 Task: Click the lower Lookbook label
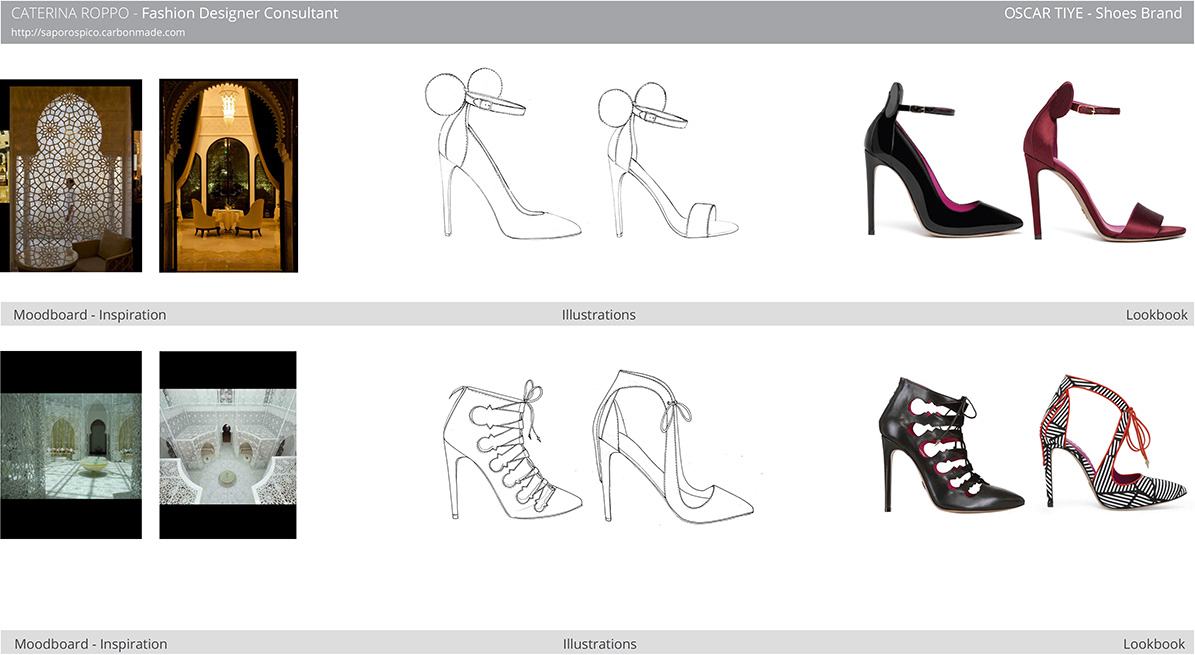coord(1154,644)
